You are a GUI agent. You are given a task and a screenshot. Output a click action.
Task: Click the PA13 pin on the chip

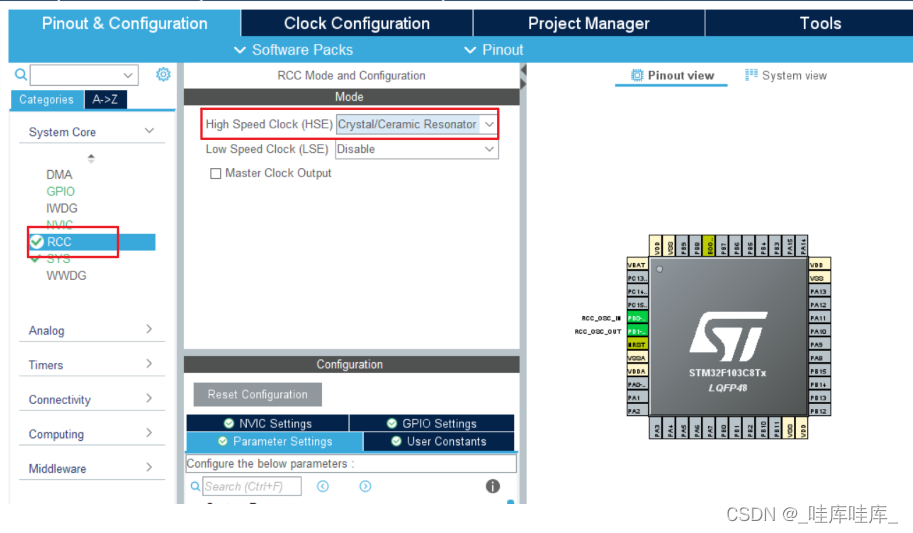[x=819, y=291]
